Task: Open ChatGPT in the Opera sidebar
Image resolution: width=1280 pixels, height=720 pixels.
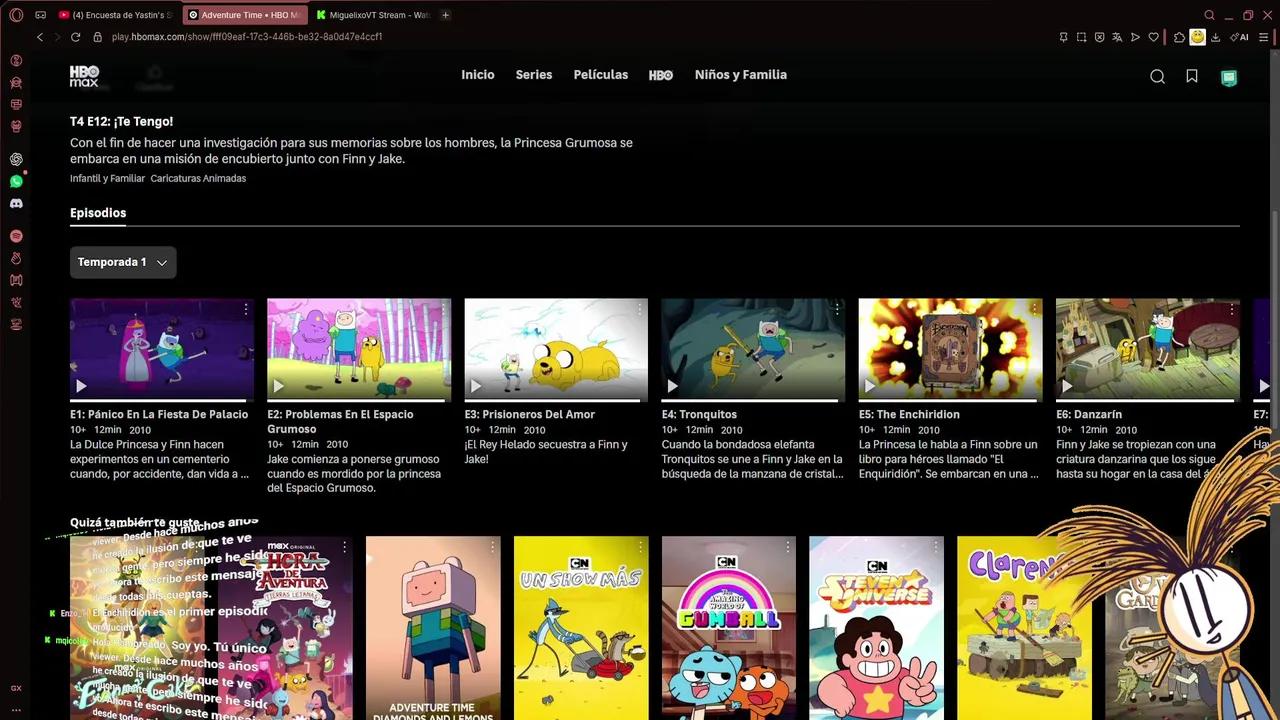Action: 16,159
